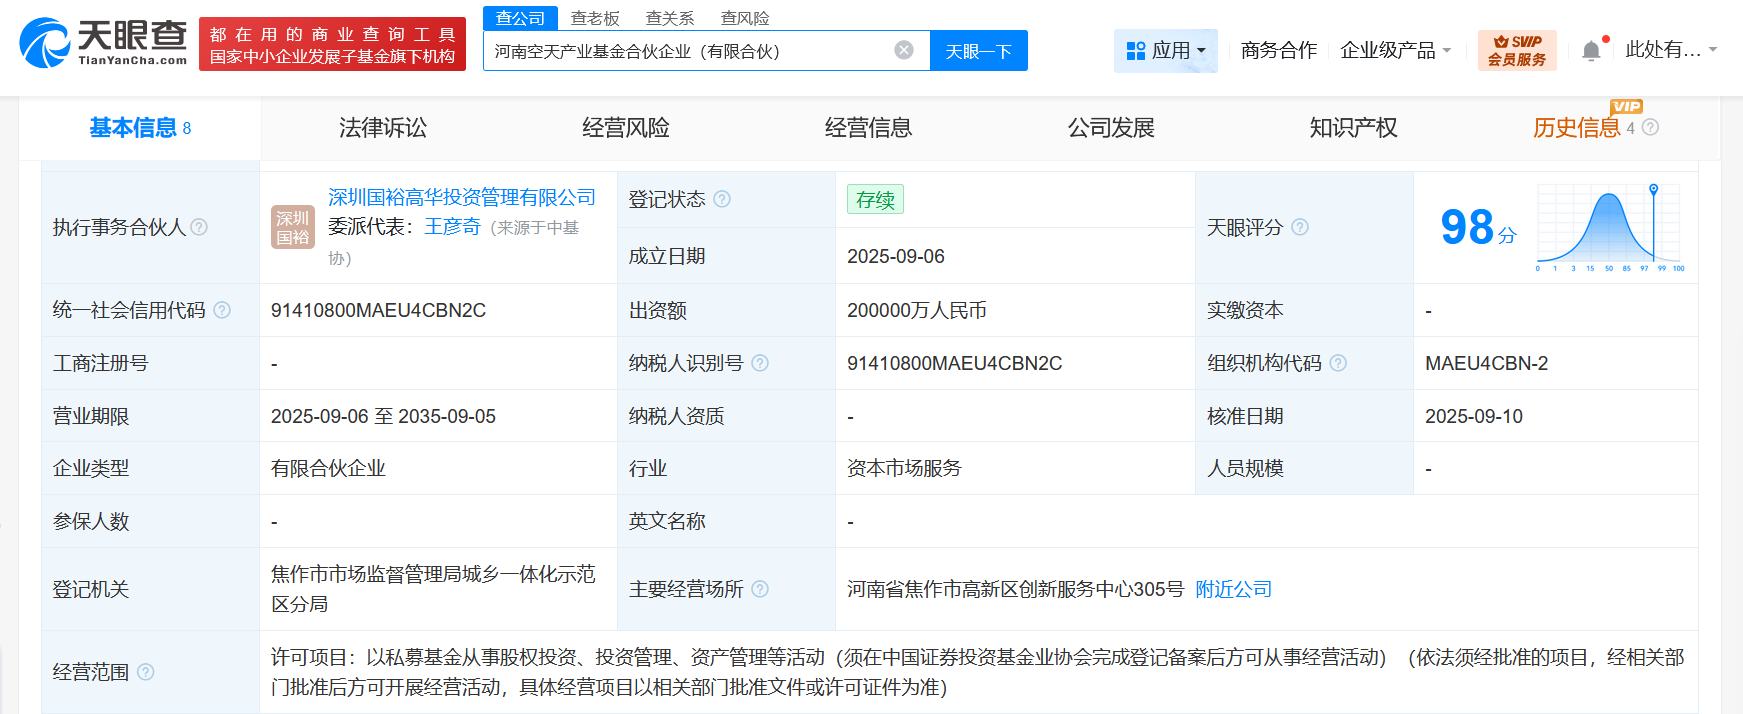Click the 深圳国裕 company logo thumbnail
This screenshot has height=714, width=1743.
tap(293, 227)
